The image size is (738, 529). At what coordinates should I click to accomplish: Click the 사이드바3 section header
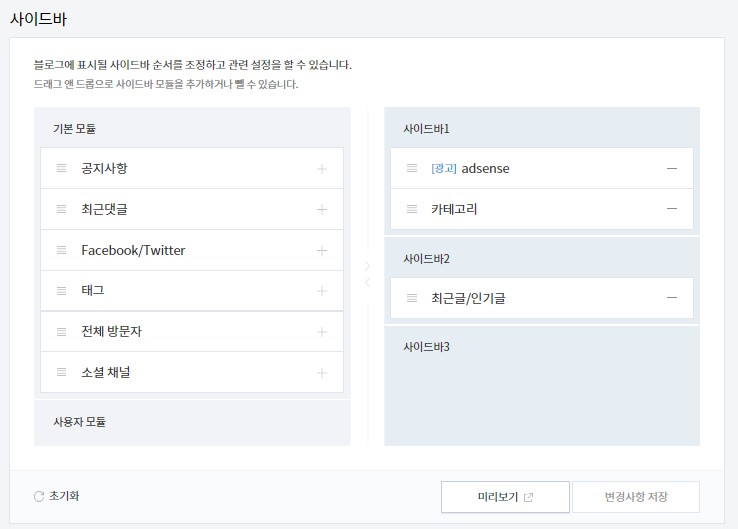tap(426, 346)
